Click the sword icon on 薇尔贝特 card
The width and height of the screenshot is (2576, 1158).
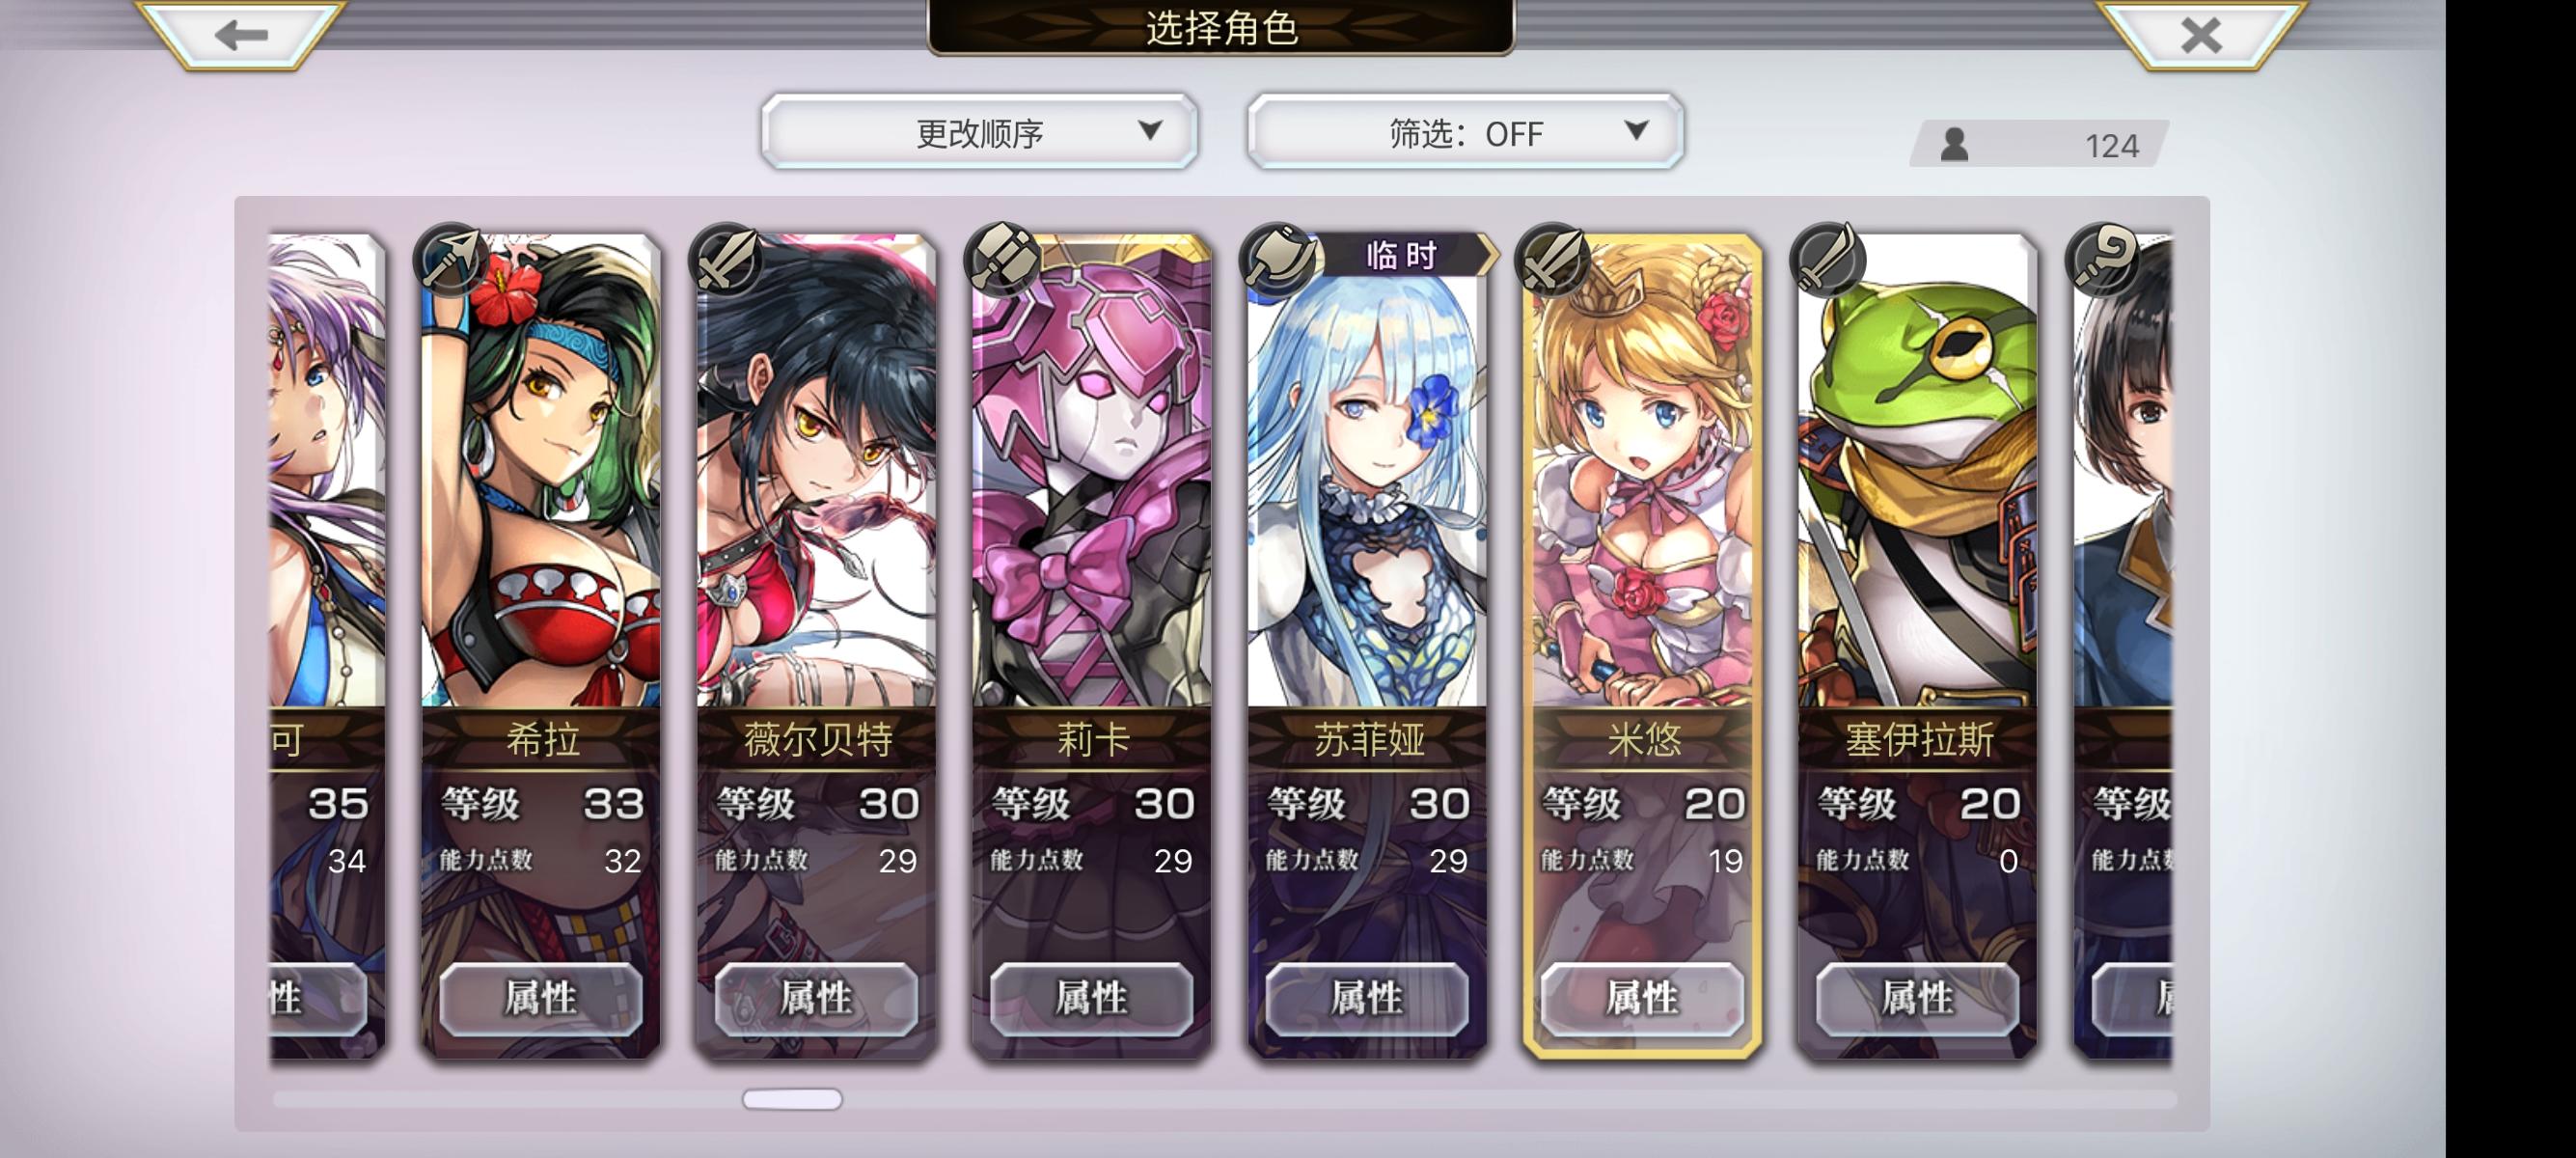coord(726,259)
